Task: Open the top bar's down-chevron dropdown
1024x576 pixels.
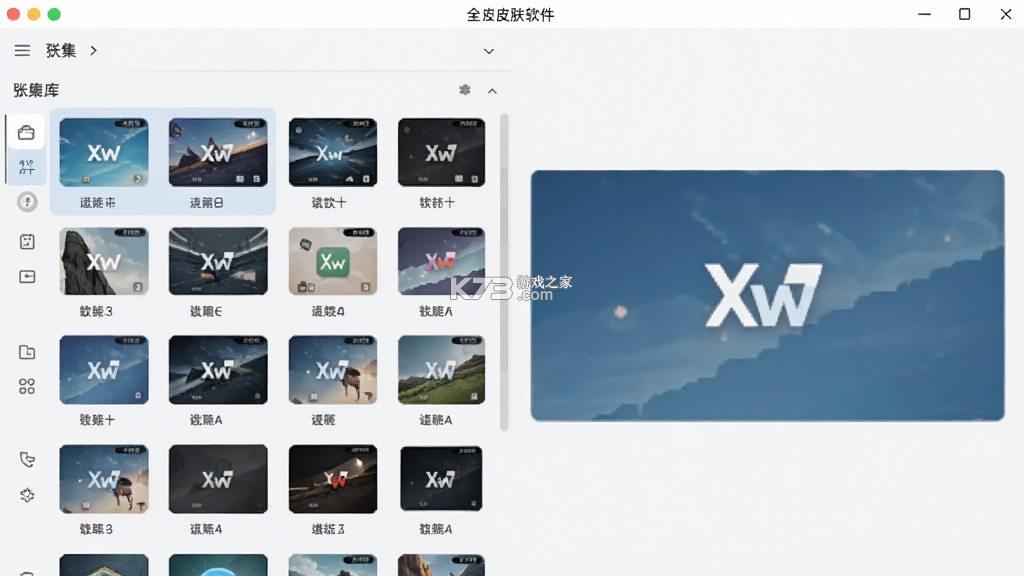Action: 488,51
